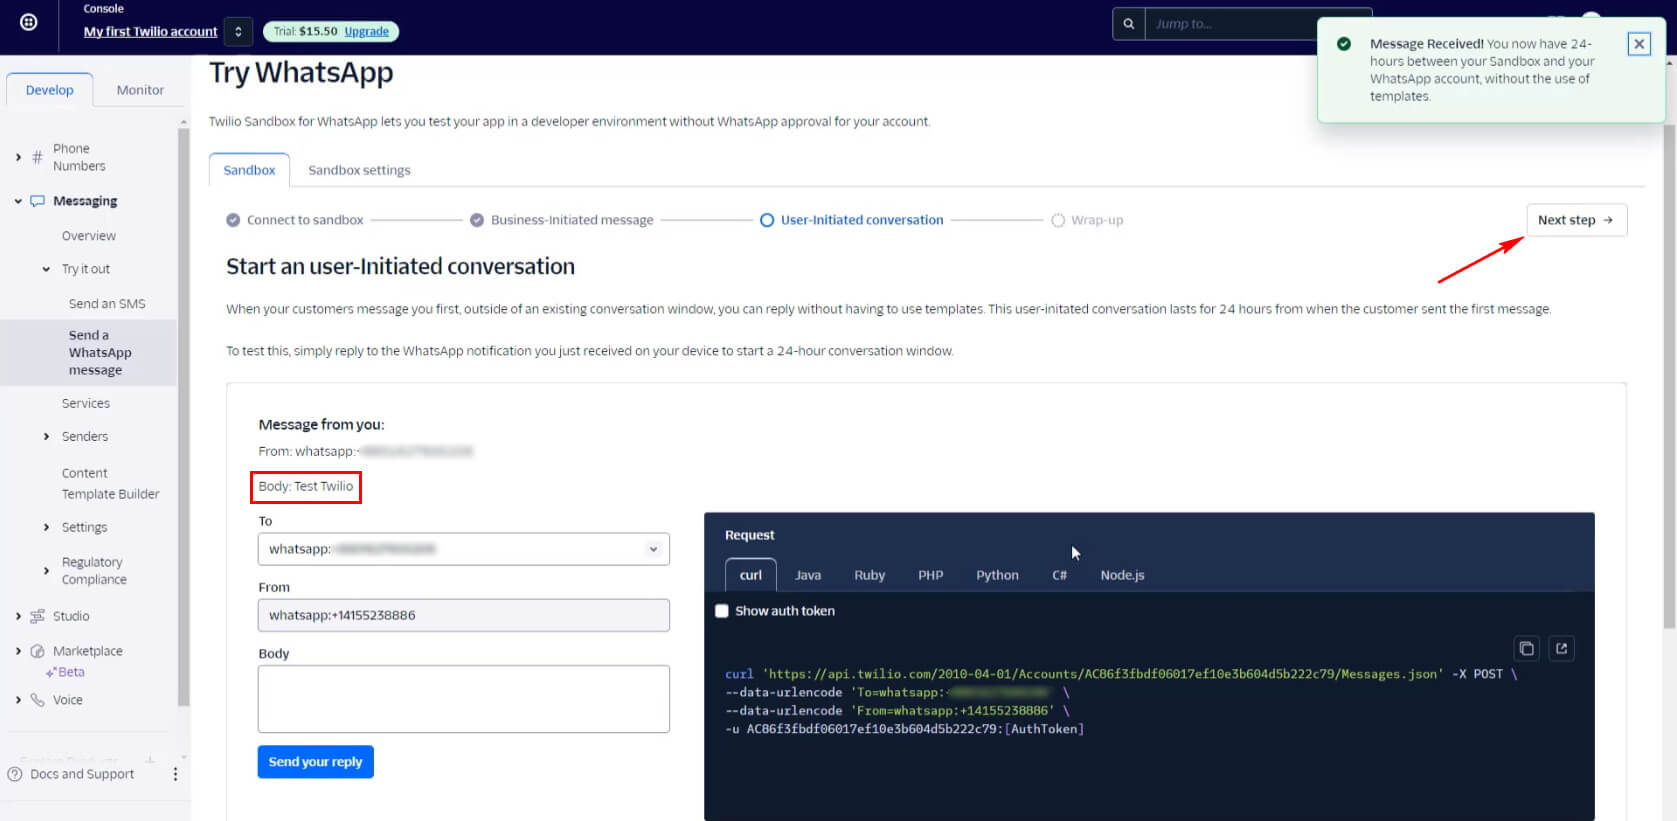Click the Docs and Support help icon
The image size is (1677, 821).
click(x=15, y=774)
